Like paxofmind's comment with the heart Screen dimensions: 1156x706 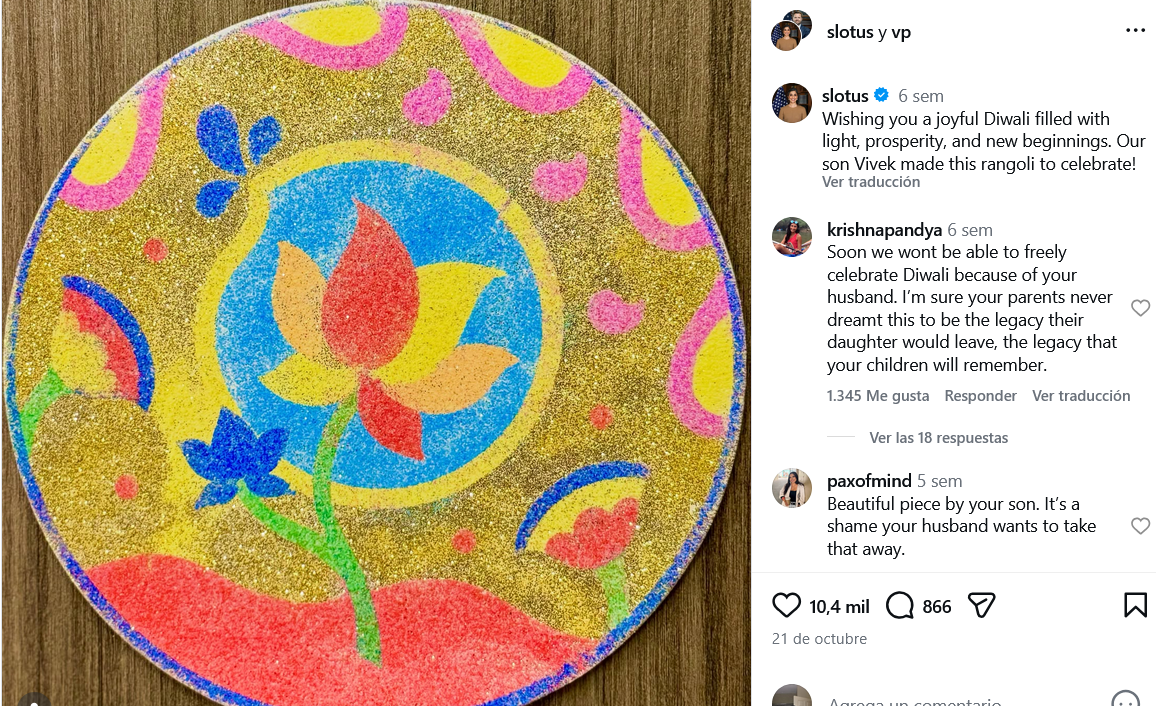tap(1140, 525)
